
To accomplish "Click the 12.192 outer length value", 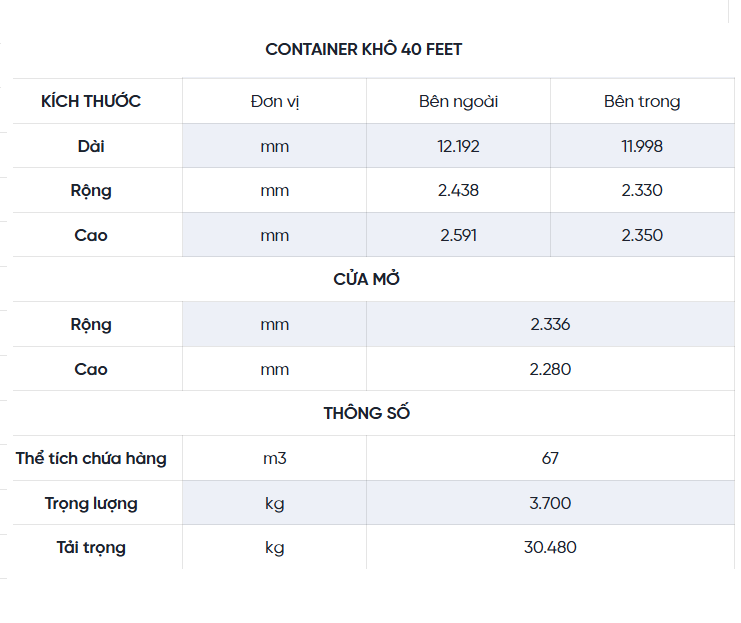I will (x=458, y=146).
